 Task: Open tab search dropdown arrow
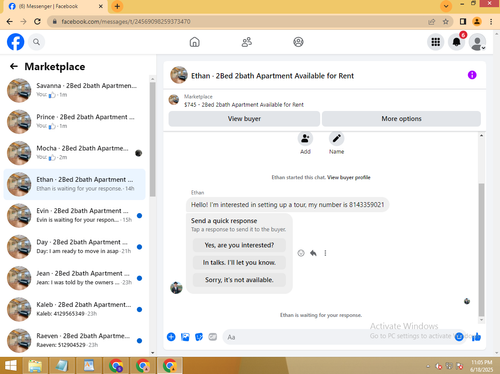click(446, 6)
